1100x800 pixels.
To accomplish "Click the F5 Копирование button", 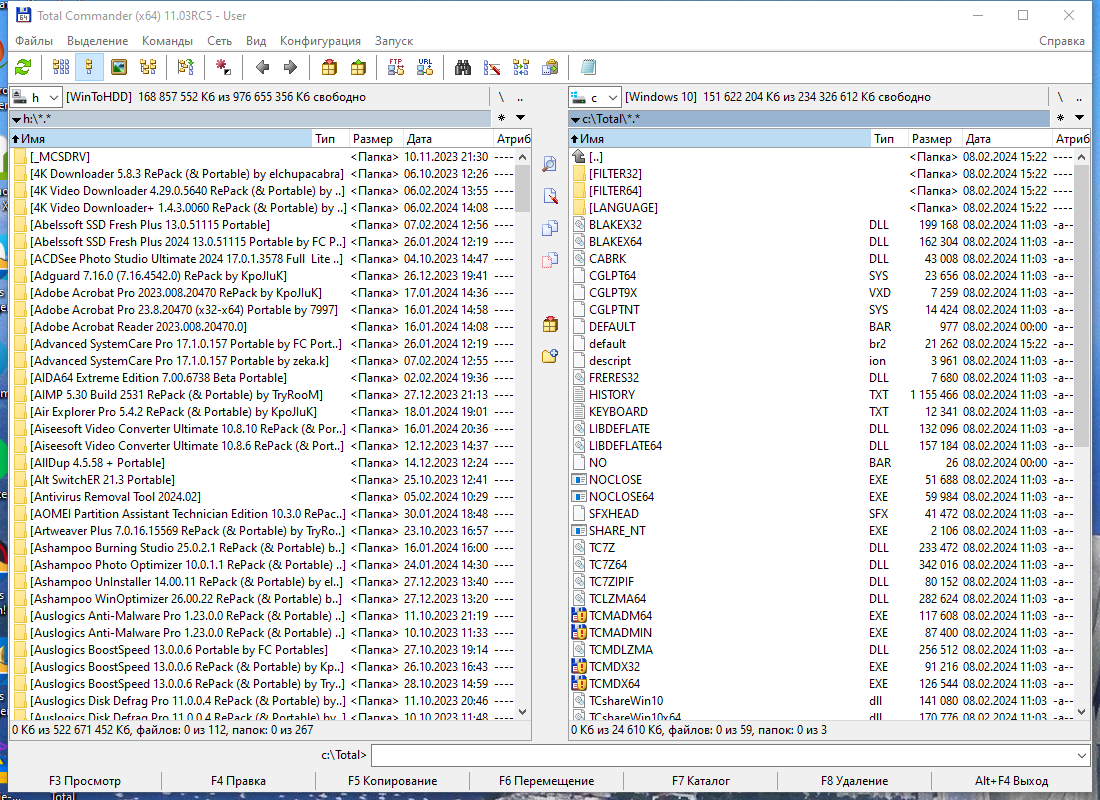I will pos(392,780).
